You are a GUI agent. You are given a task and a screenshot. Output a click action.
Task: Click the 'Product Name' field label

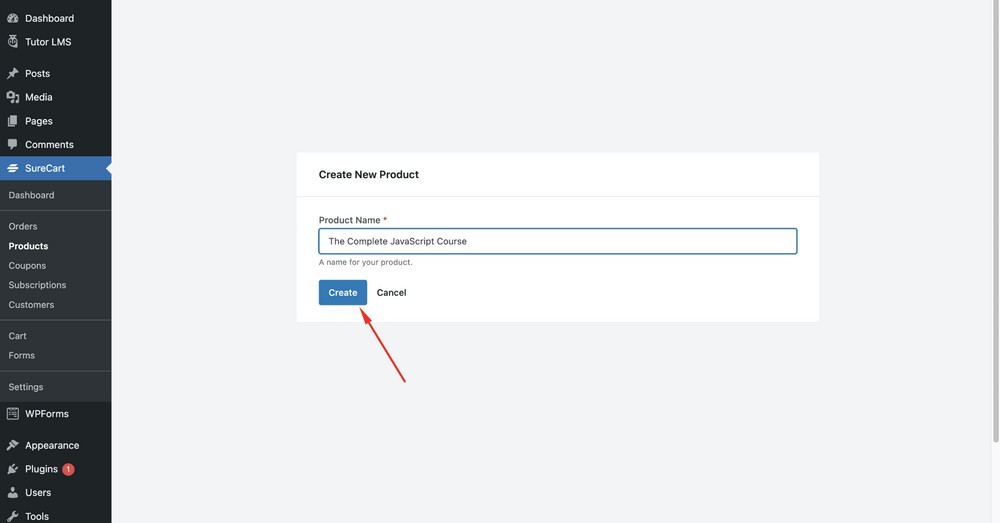point(349,220)
